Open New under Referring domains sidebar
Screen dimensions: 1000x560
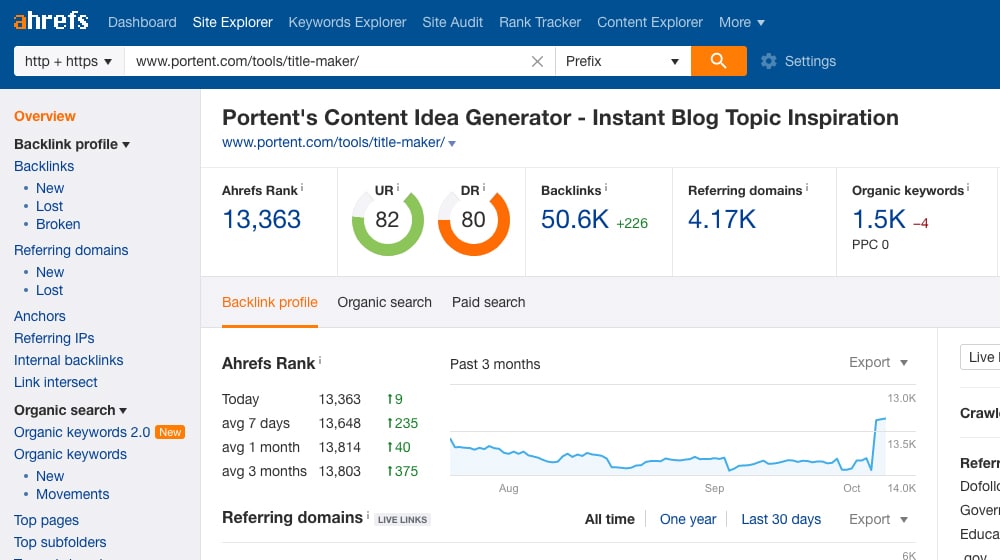click(50, 272)
